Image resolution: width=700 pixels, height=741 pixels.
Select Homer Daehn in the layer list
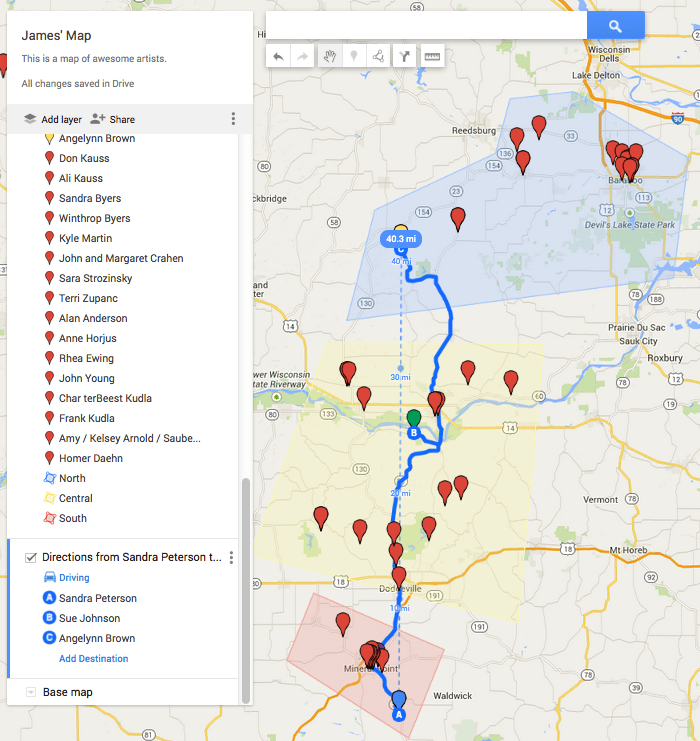click(x=91, y=458)
